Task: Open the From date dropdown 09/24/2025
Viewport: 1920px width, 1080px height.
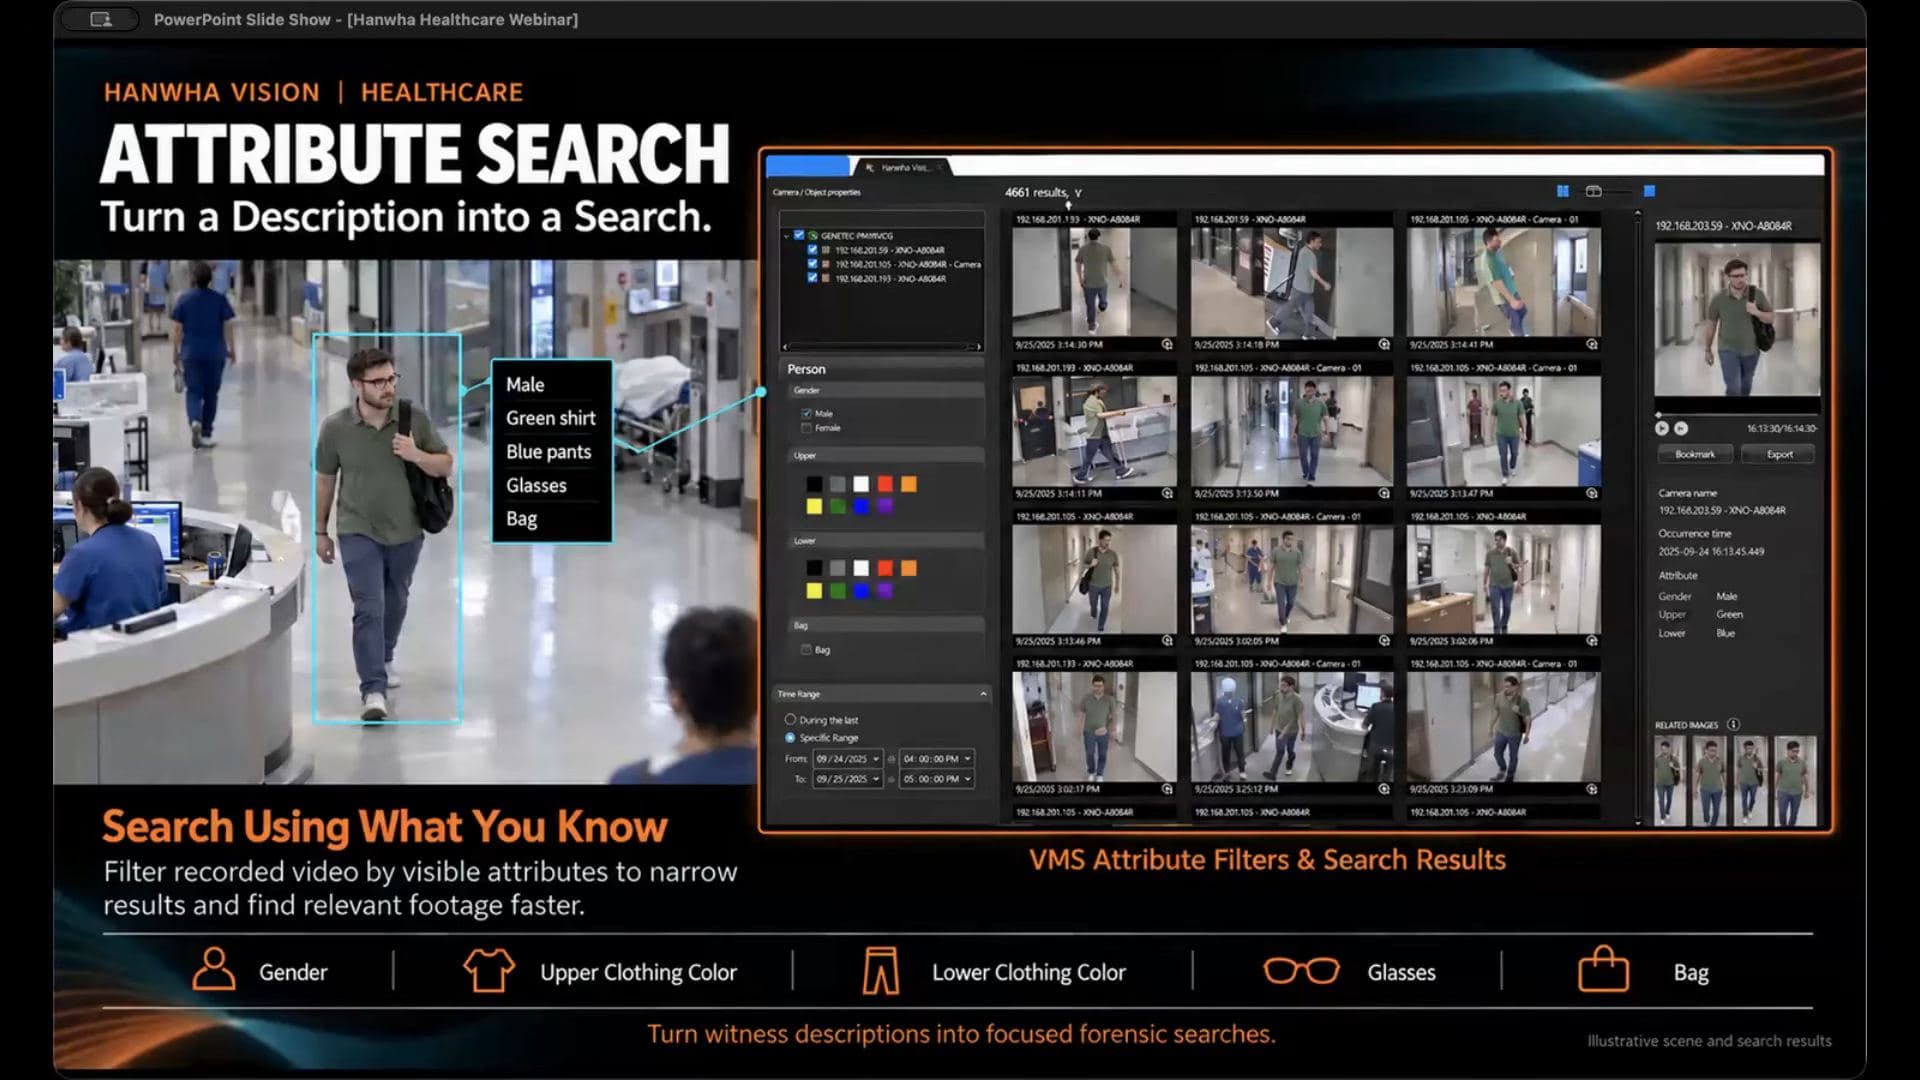Action: pos(847,759)
